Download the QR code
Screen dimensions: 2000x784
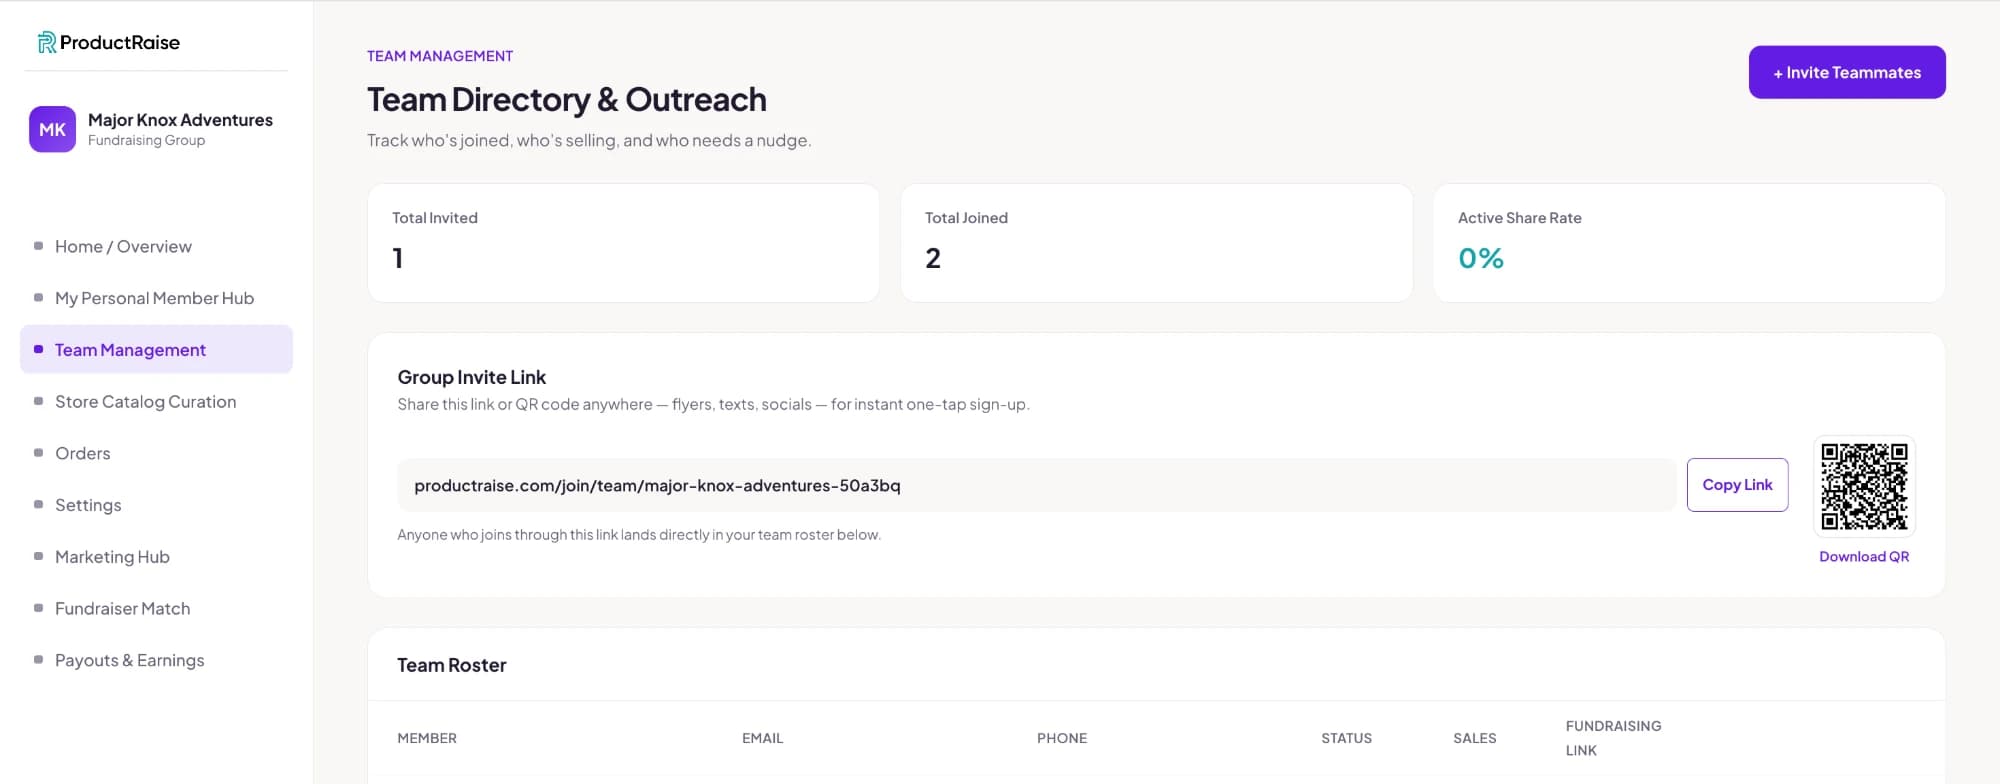(1864, 557)
